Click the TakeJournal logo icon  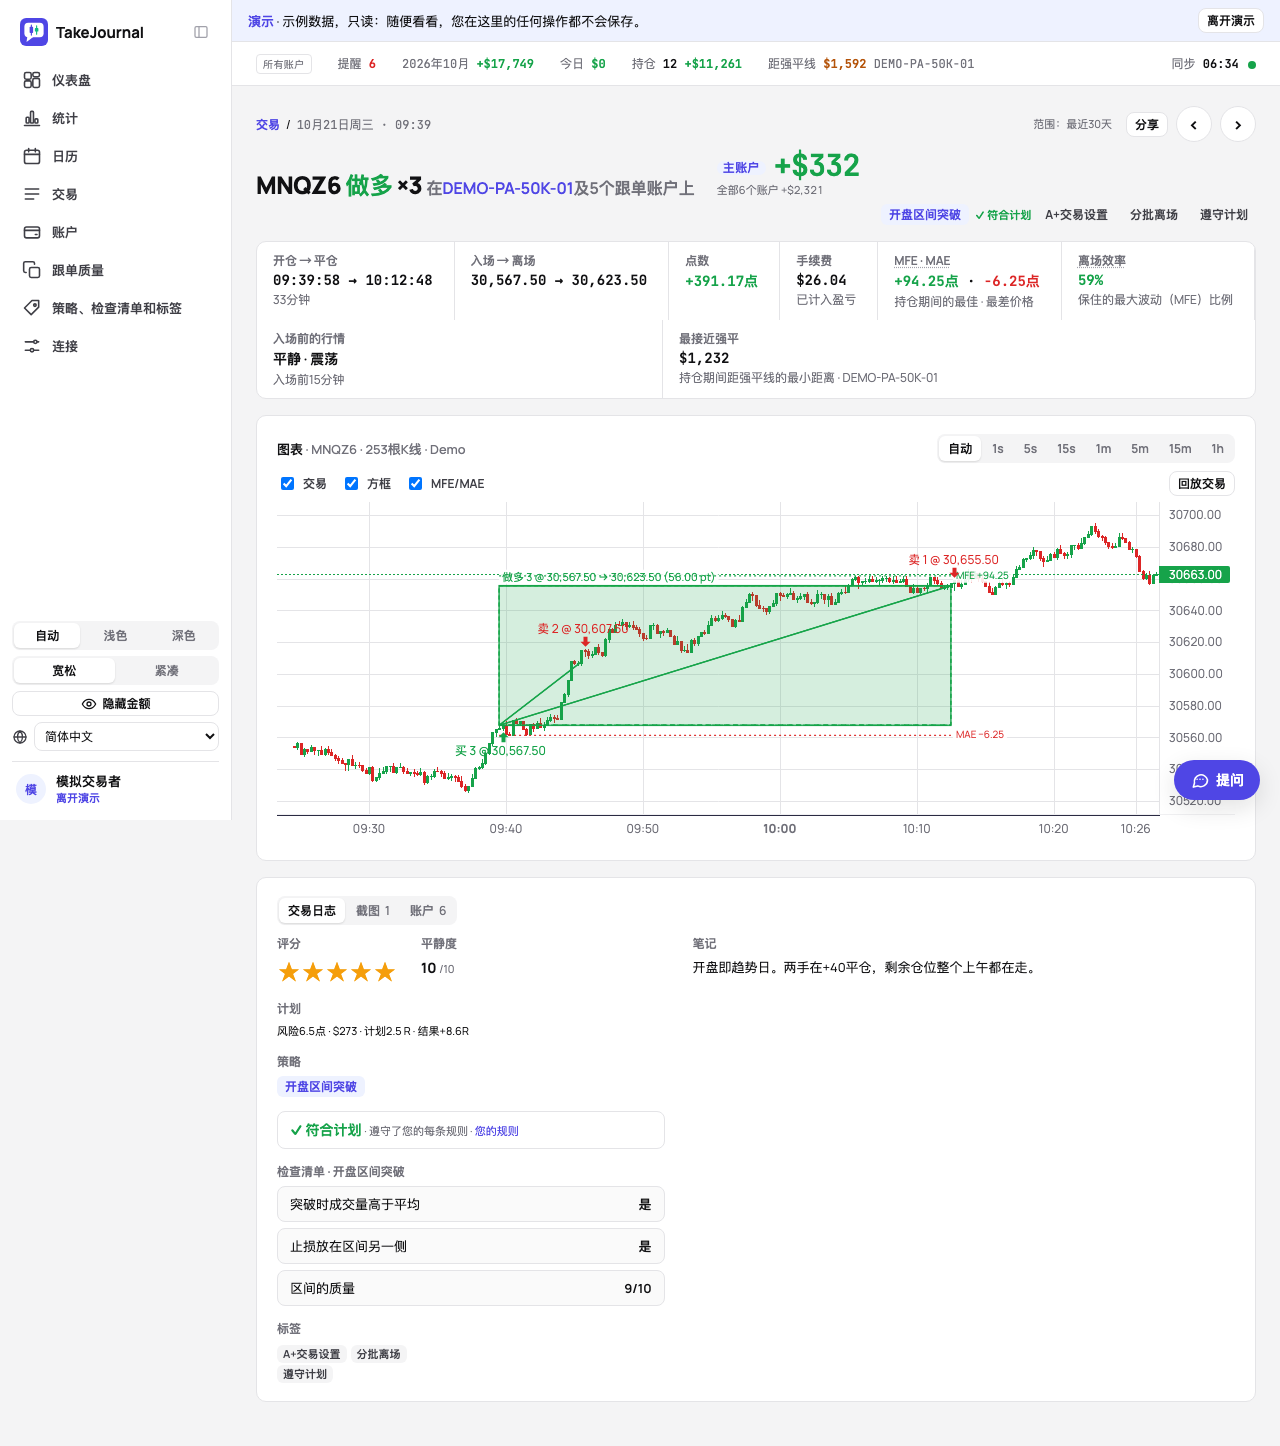coord(34,32)
